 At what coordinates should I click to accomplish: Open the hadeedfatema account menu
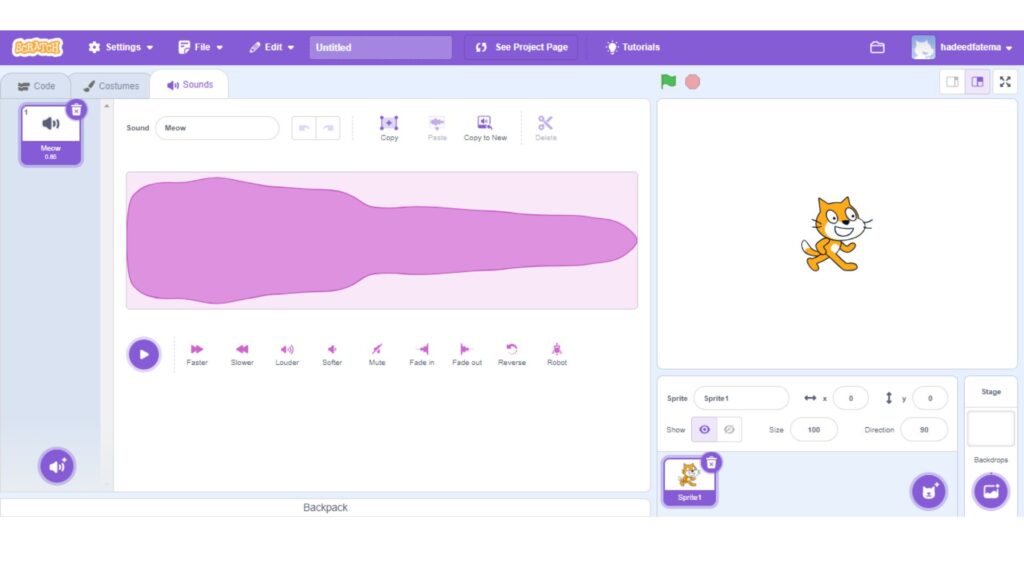tap(962, 47)
